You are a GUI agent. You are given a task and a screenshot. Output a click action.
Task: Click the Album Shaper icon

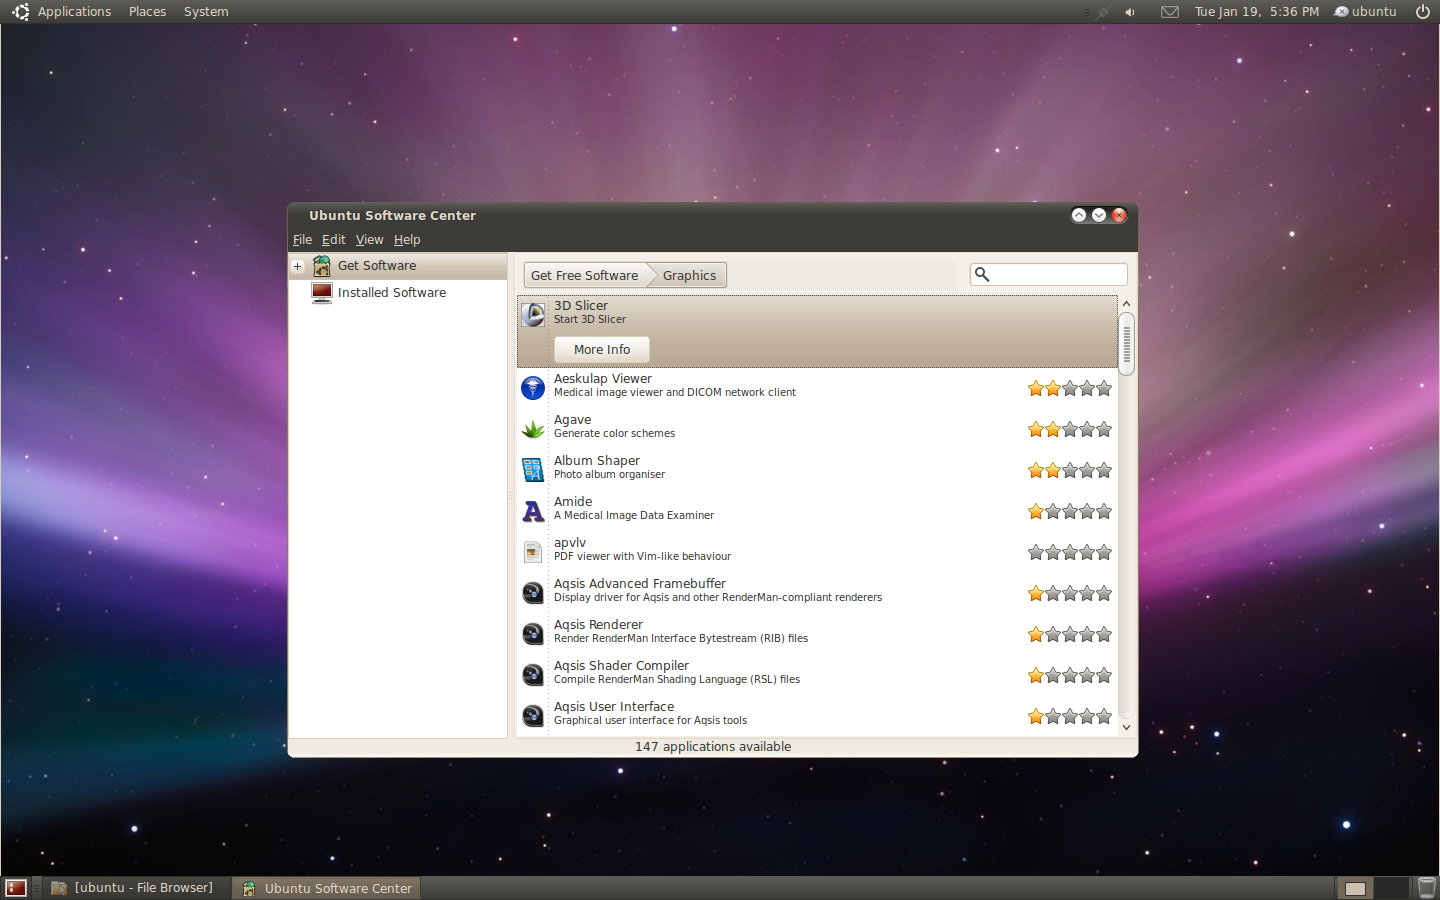point(533,470)
